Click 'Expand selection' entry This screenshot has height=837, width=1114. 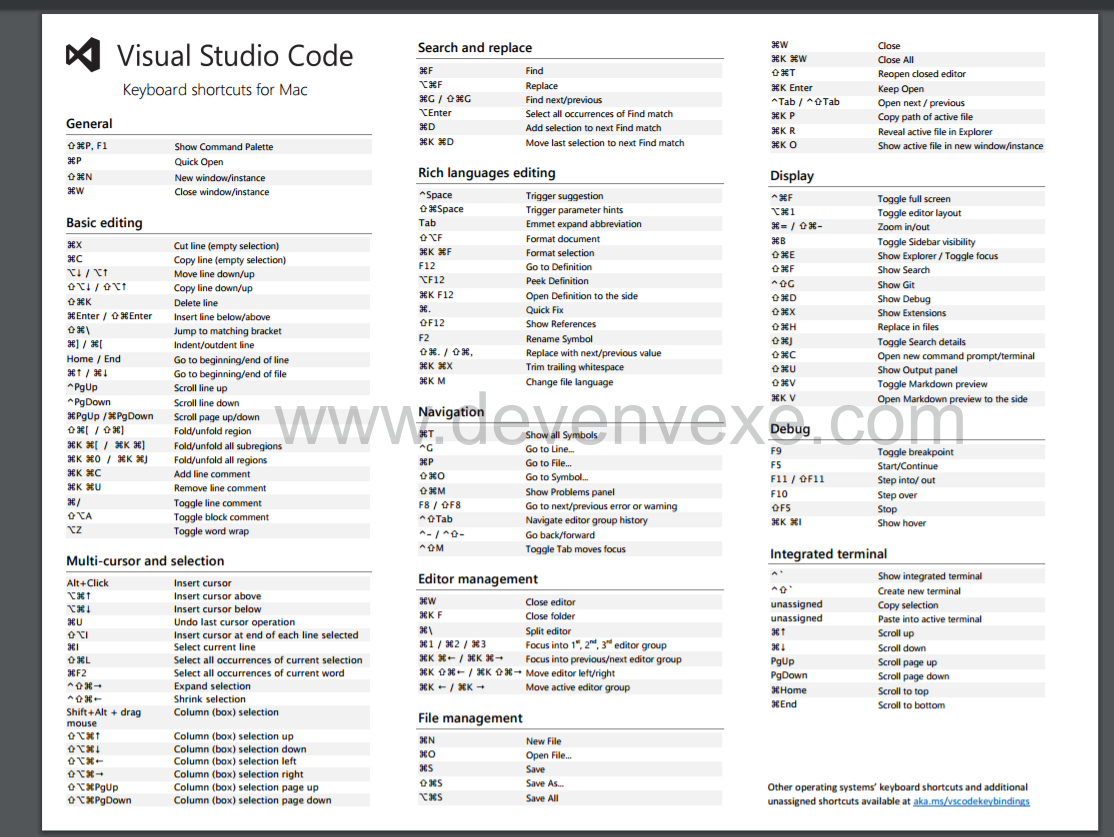pos(212,686)
